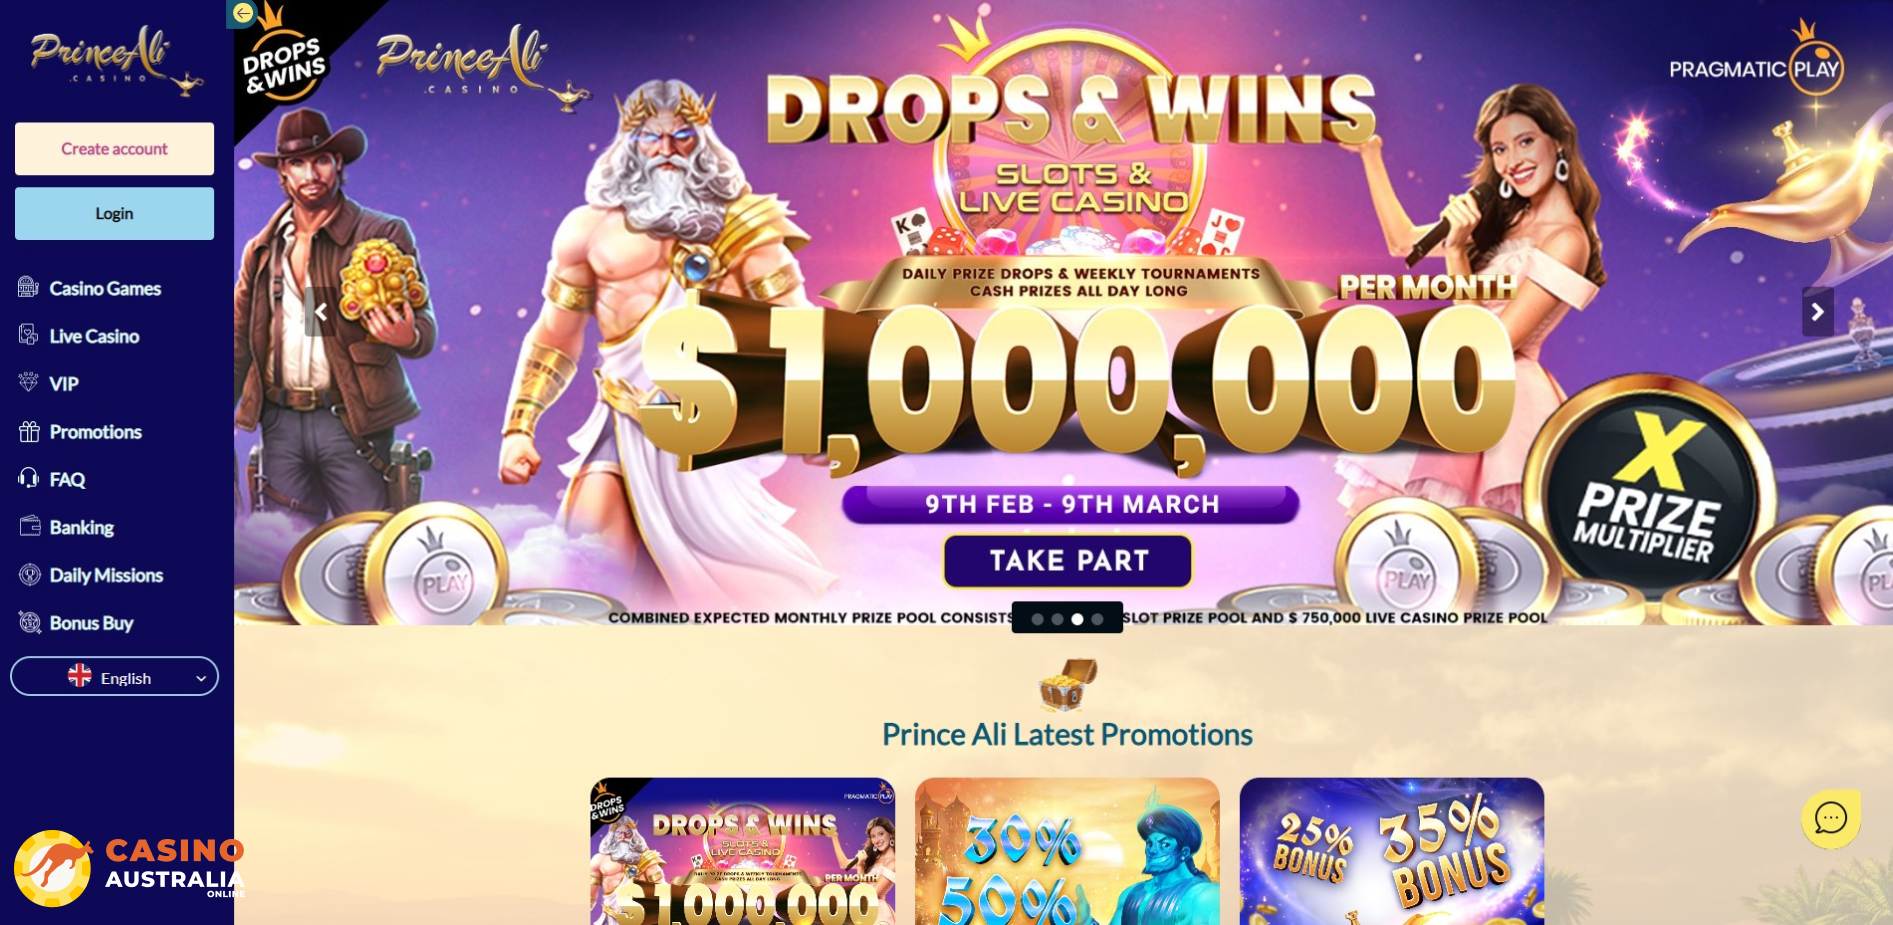
Task: Expand the English language dropdown
Action: pyautogui.click(x=114, y=677)
